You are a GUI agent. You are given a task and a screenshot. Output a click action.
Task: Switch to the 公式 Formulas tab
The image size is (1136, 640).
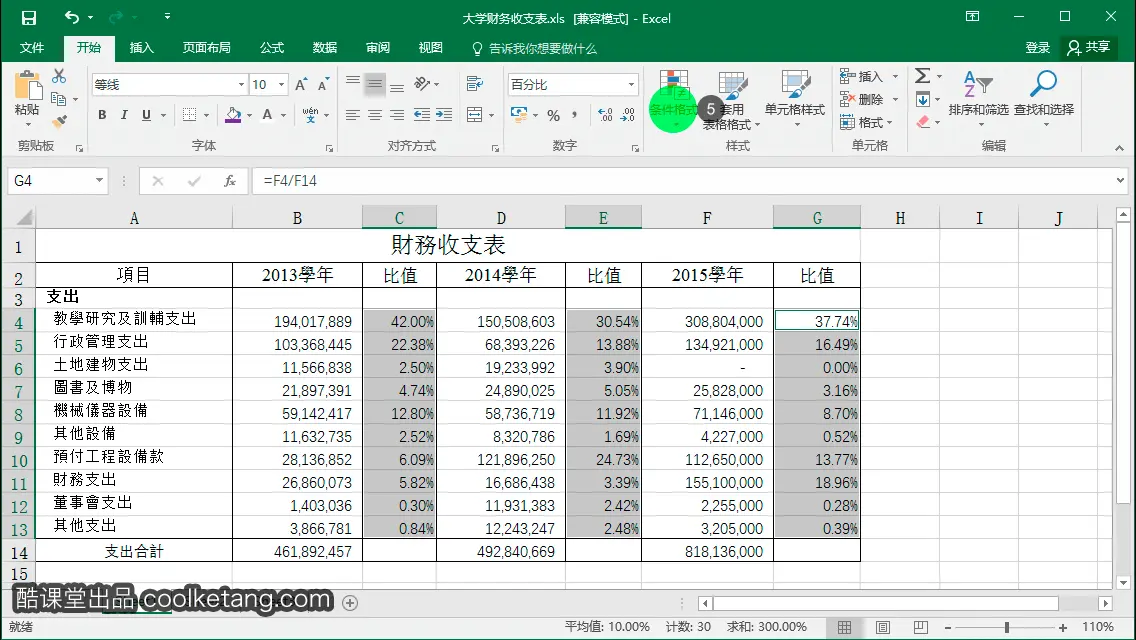tap(272, 48)
